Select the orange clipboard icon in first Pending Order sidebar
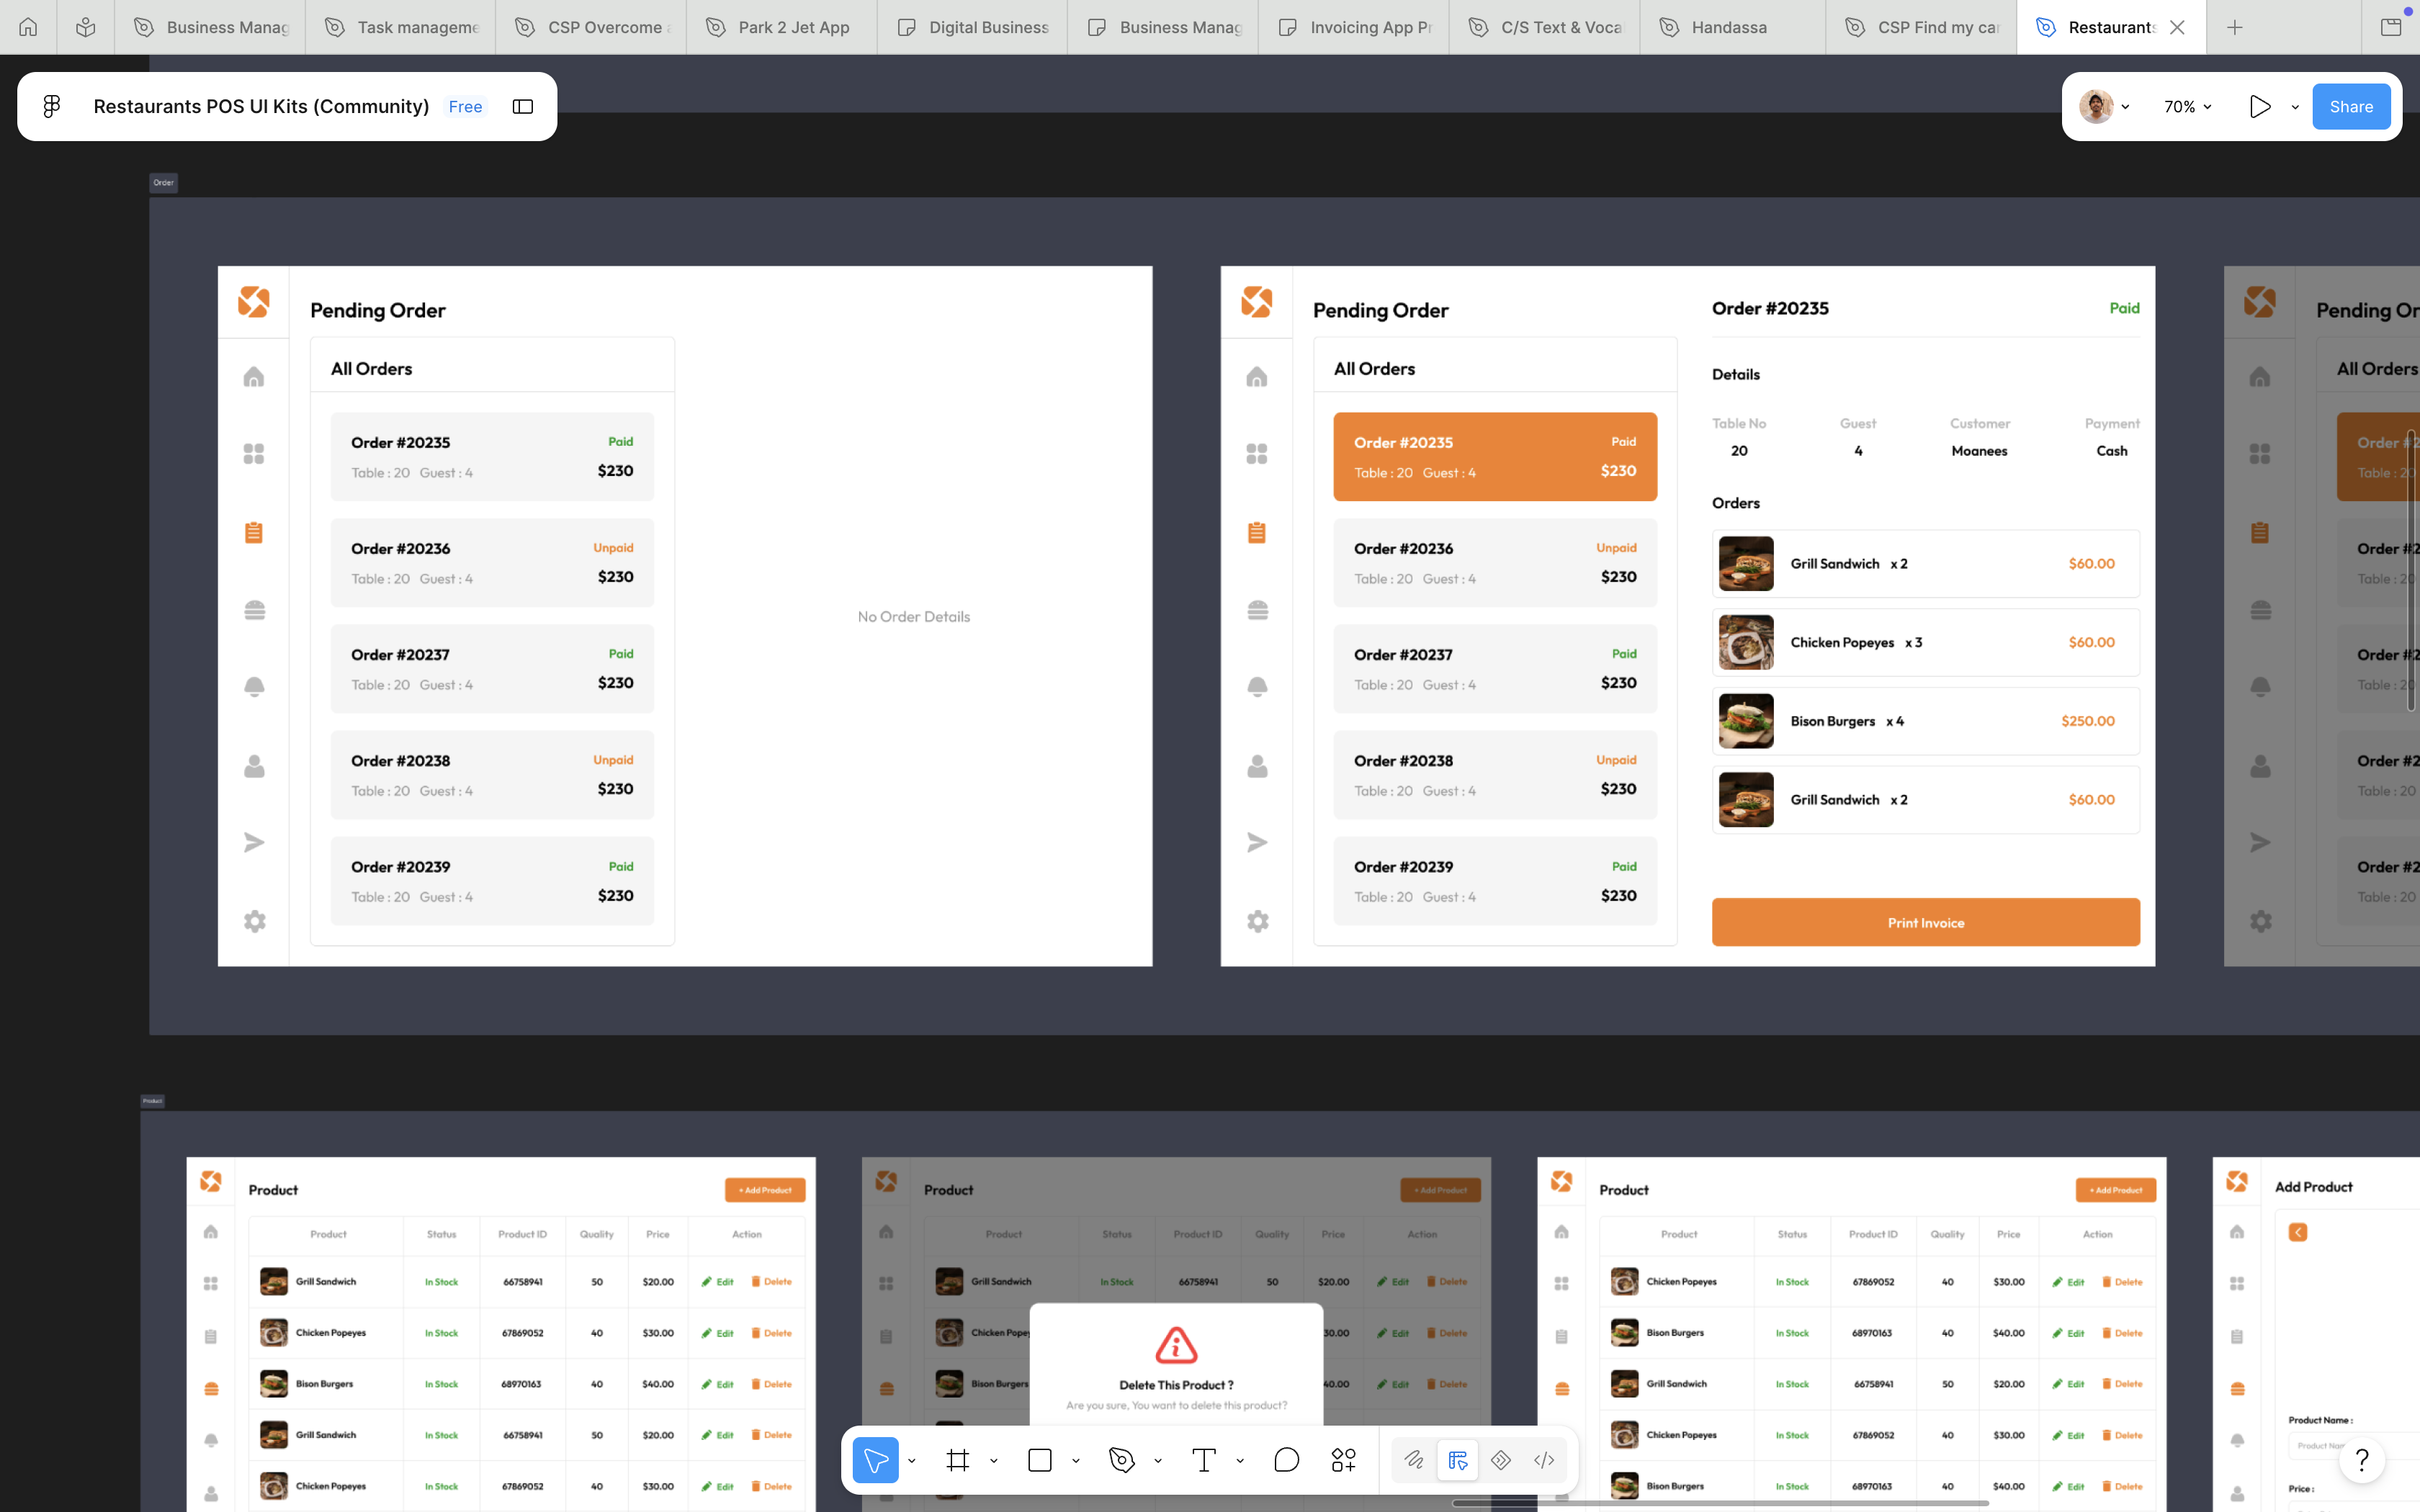Screen dimensions: 2420x1512 254,532
